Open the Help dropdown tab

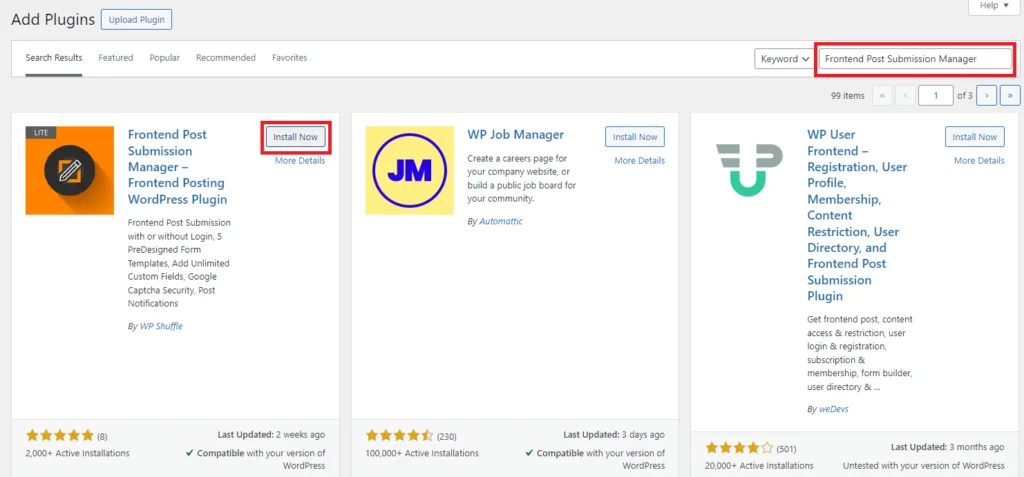tap(993, 6)
